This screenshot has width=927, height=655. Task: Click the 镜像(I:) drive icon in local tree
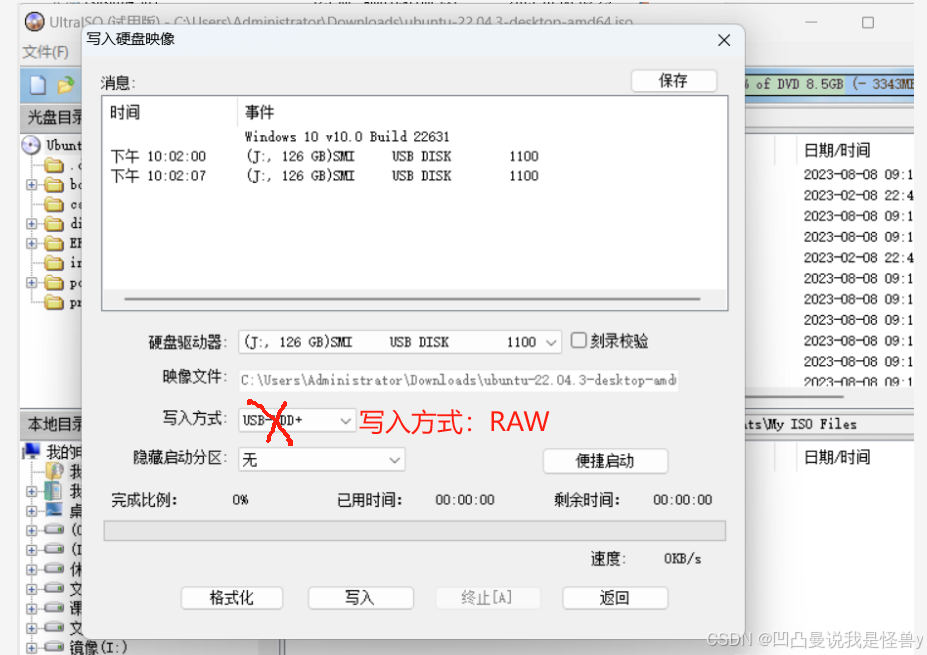point(52,647)
